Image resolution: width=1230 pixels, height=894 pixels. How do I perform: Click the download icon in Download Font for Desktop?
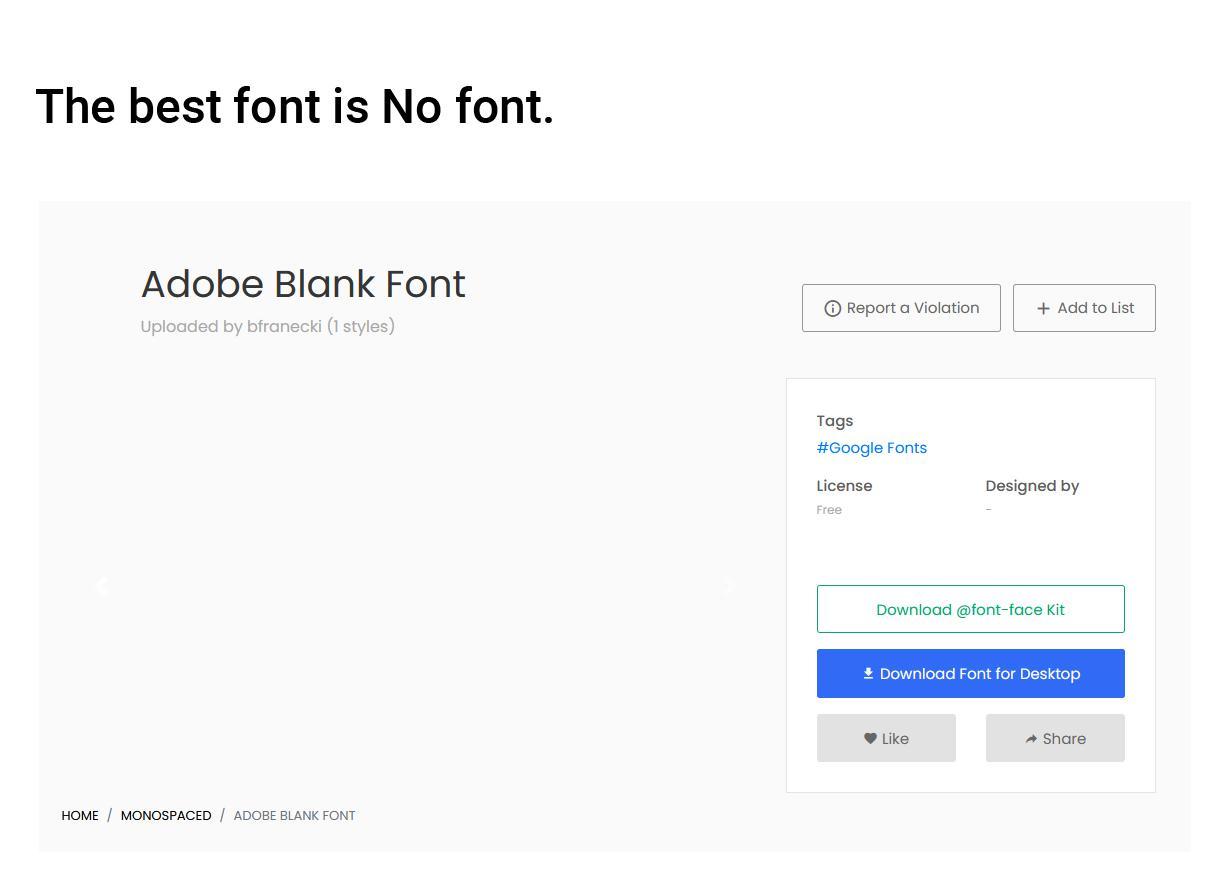[867, 673]
